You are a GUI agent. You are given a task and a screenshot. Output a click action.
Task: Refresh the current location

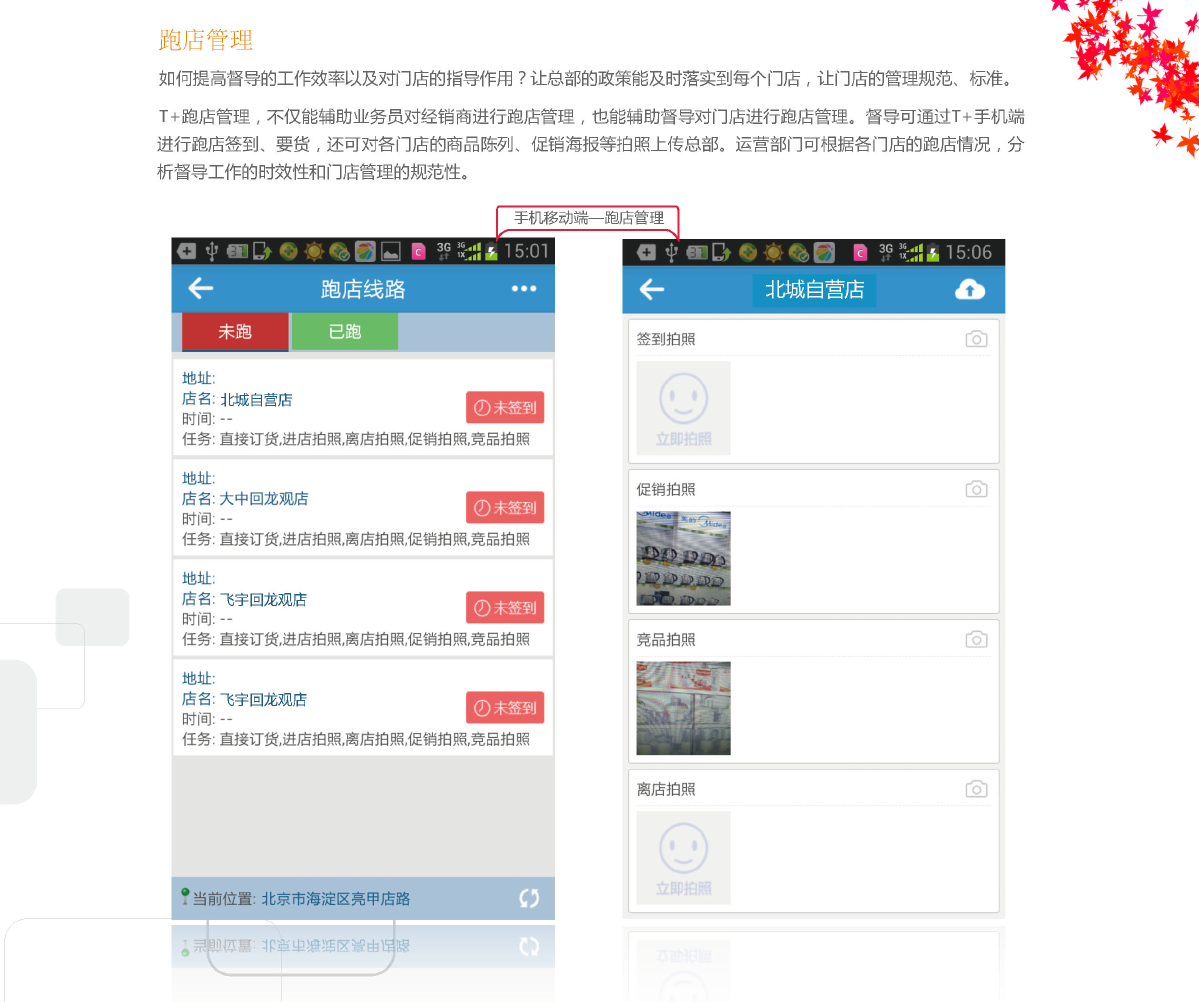[x=529, y=898]
